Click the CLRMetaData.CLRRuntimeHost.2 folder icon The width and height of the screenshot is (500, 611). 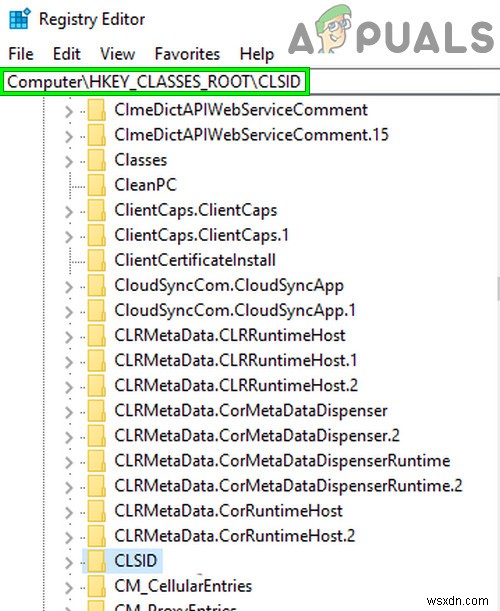pos(96,386)
